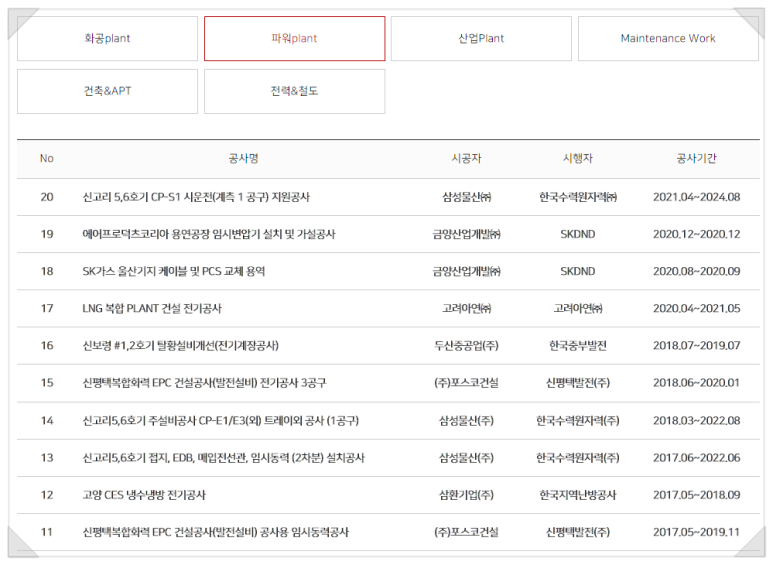The image size is (773, 565).
Task: Click contractor 고려아연㈜ in 시공자 column
Action: tap(466, 309)
